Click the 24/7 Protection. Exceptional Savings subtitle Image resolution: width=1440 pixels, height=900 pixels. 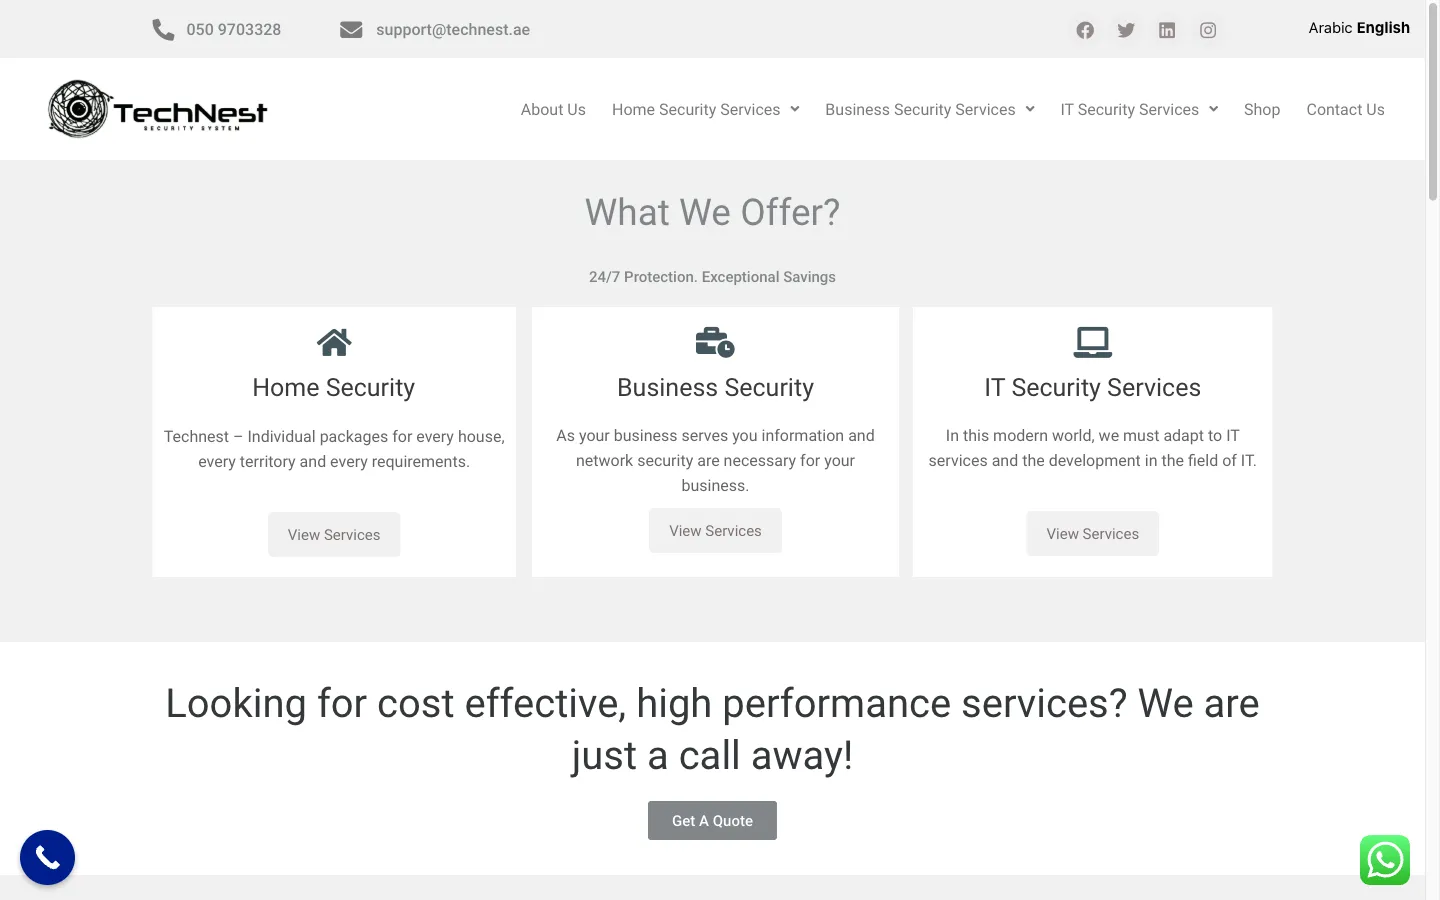pyautogui.click(x=712, y=277)
